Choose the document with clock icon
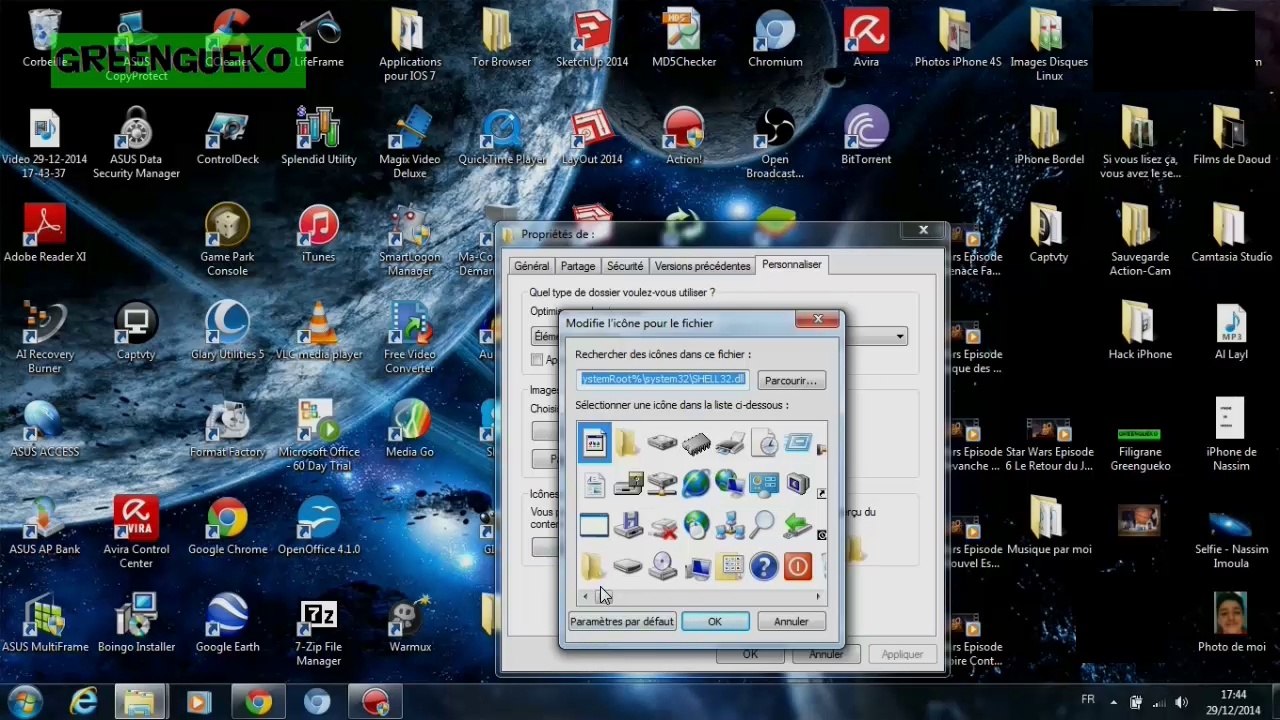 point(764,442)
